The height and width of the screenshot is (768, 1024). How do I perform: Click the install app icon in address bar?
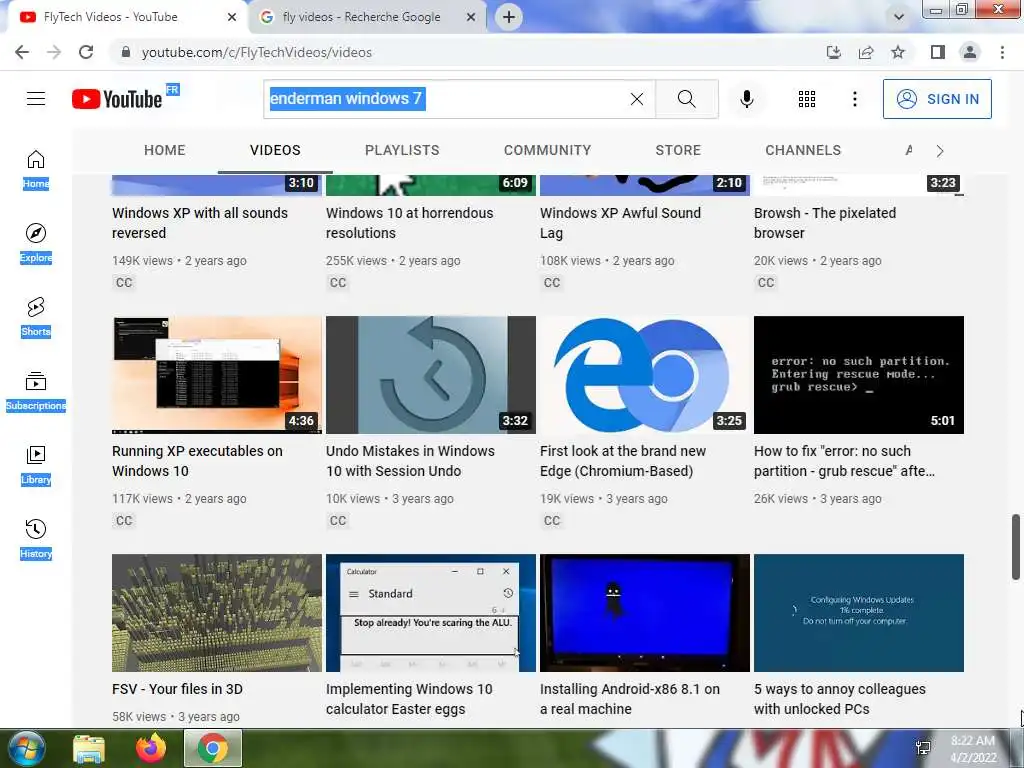pyautogui.click(x=833, y=52)
